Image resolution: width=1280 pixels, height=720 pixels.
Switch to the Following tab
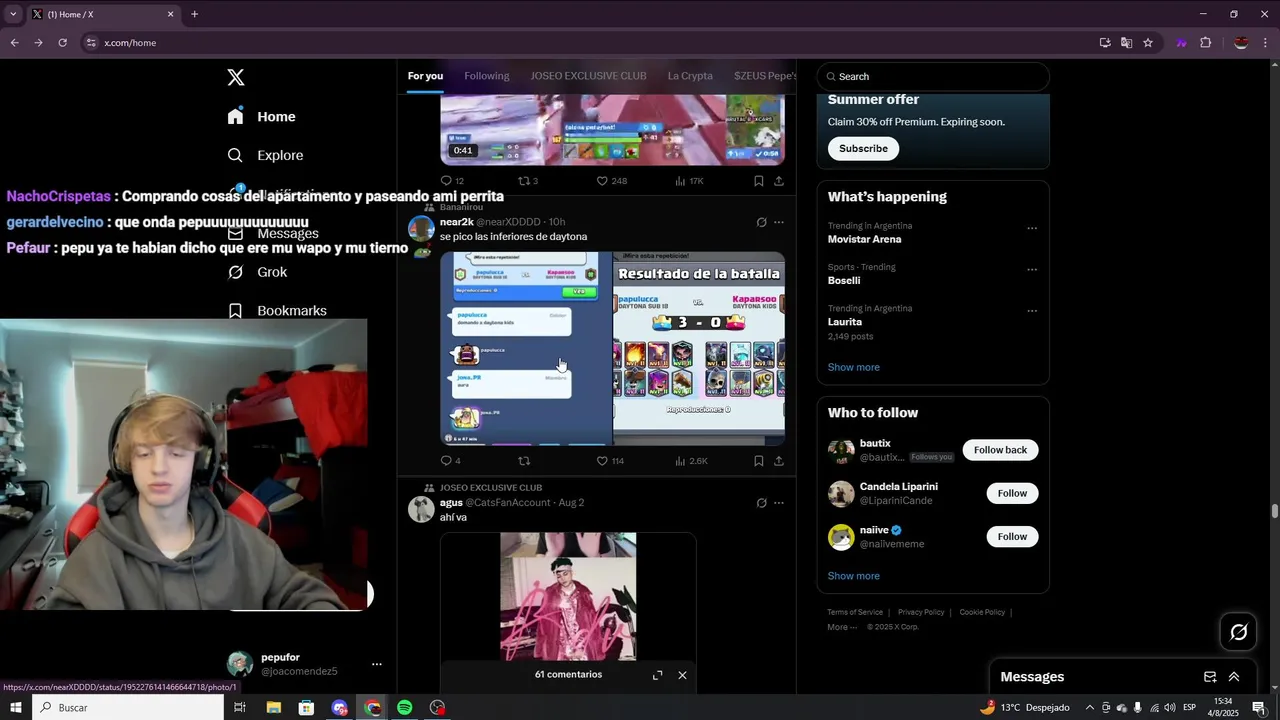click(487, 76)
